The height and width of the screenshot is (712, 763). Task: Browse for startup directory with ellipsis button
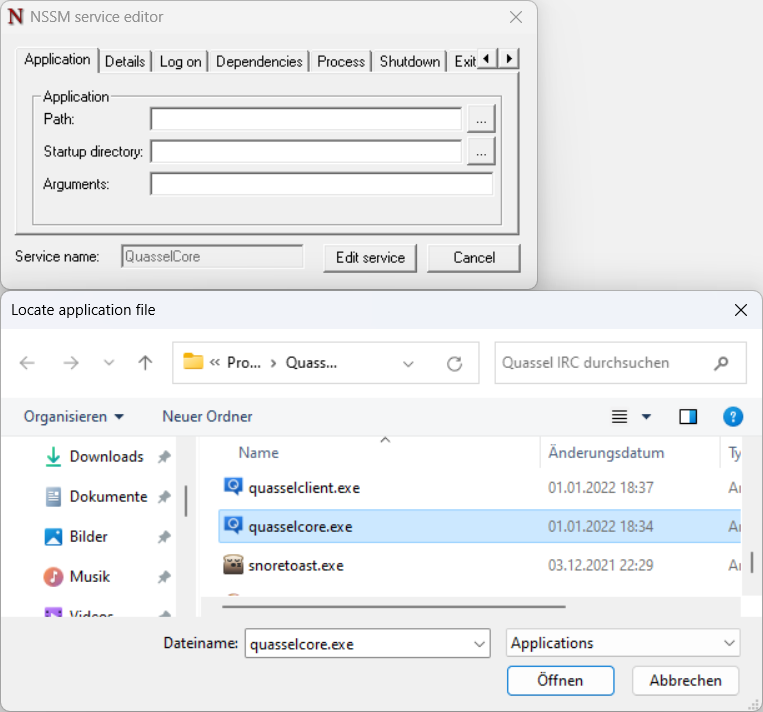[481, 151]
